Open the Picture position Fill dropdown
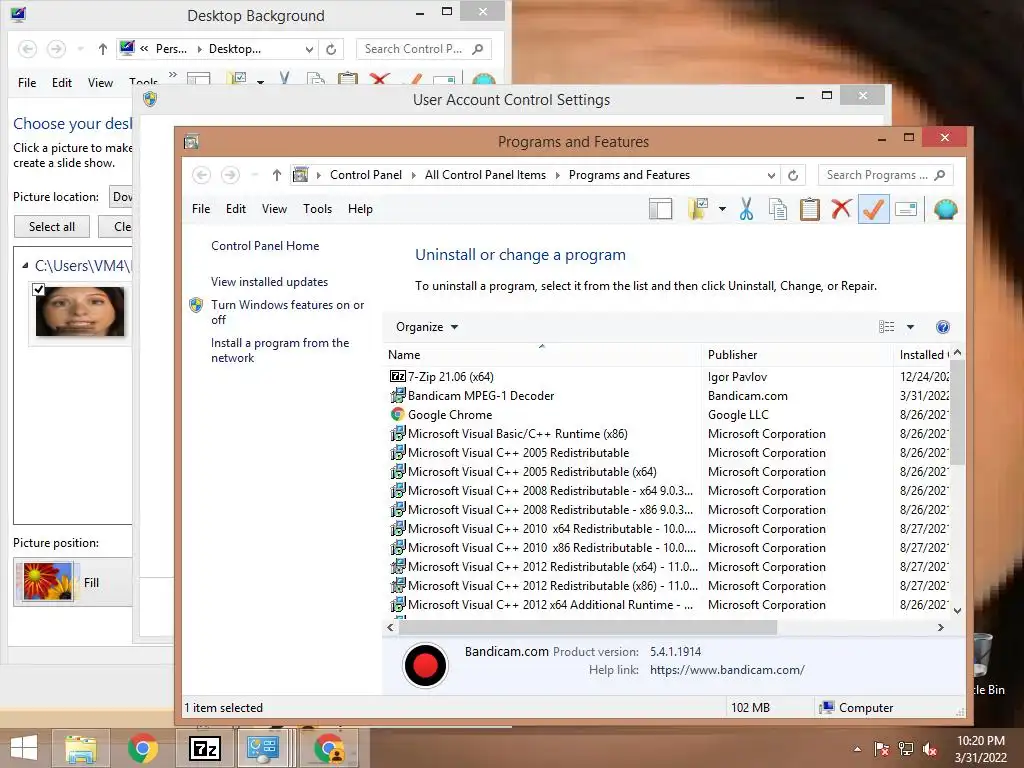This screenshot has height=768, width=1024. tap(72, 583)
